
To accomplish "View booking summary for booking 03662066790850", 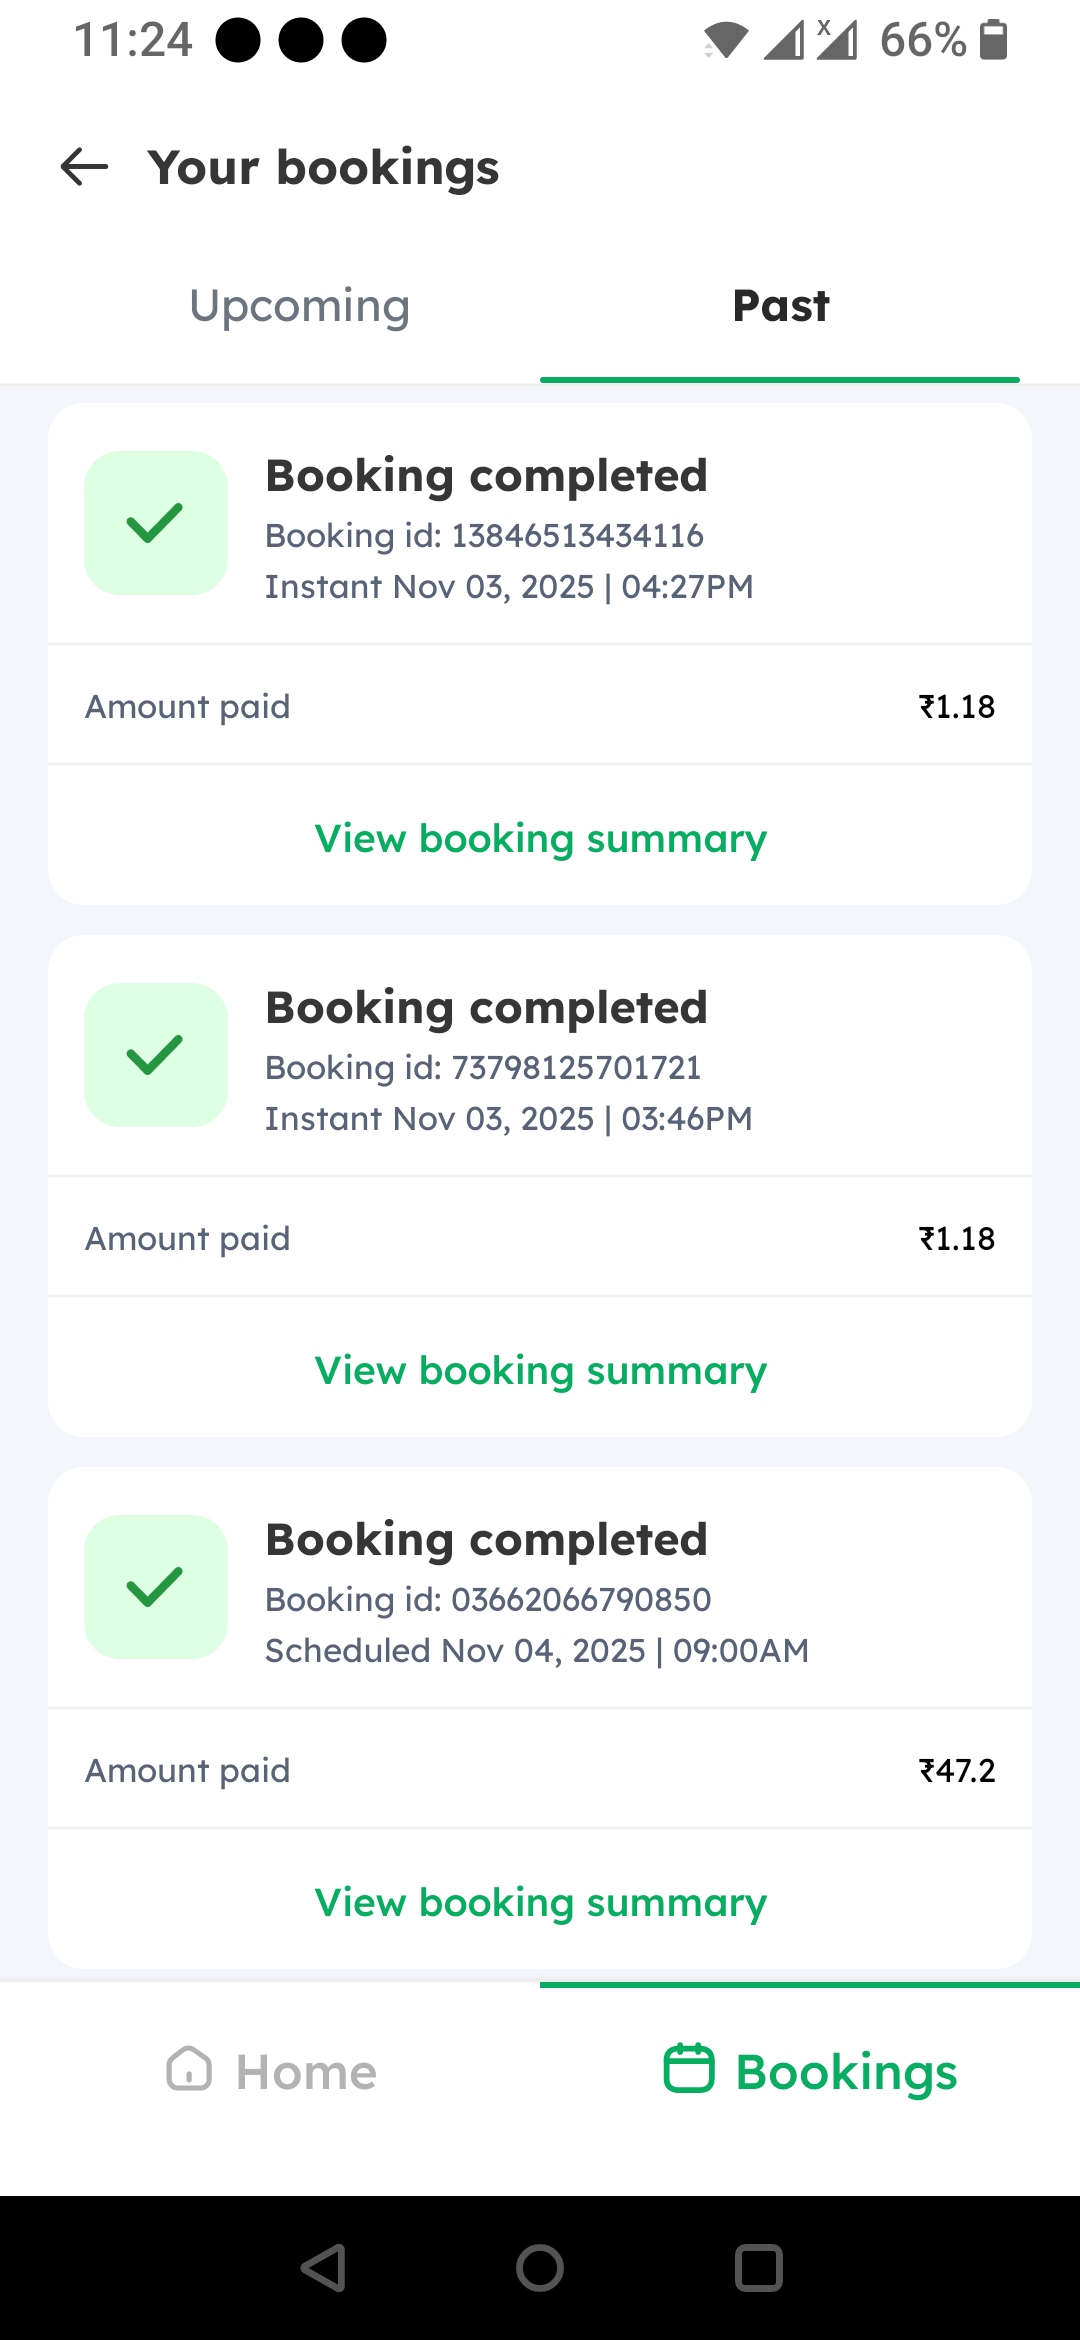I will click(x=540, y=1902).
